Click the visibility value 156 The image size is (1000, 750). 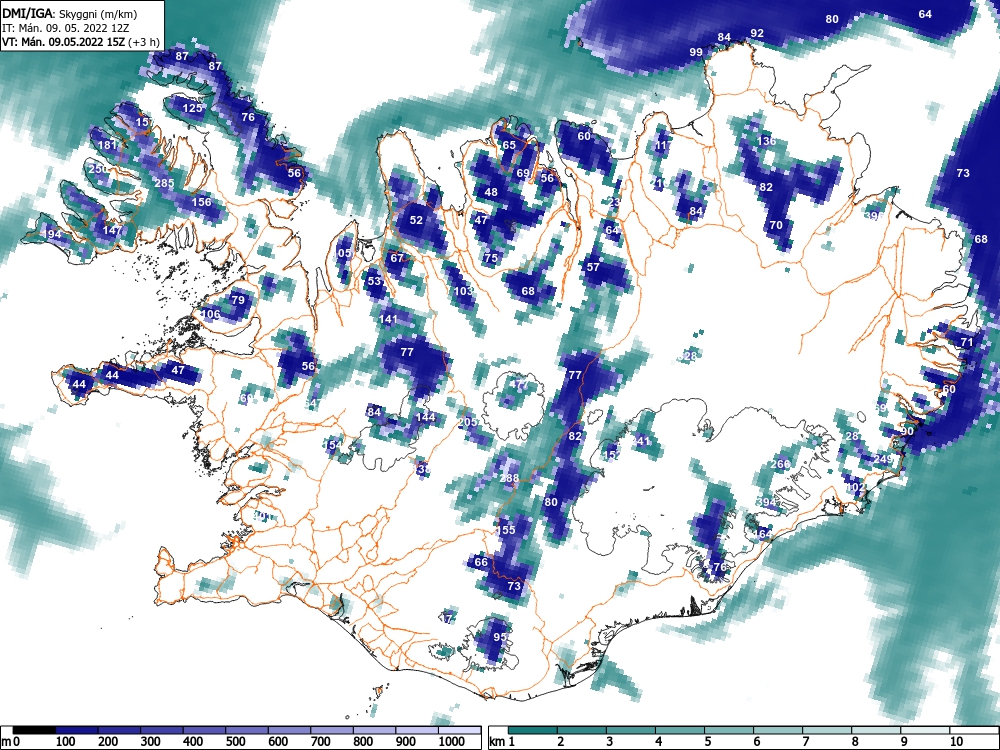point(202,202)
